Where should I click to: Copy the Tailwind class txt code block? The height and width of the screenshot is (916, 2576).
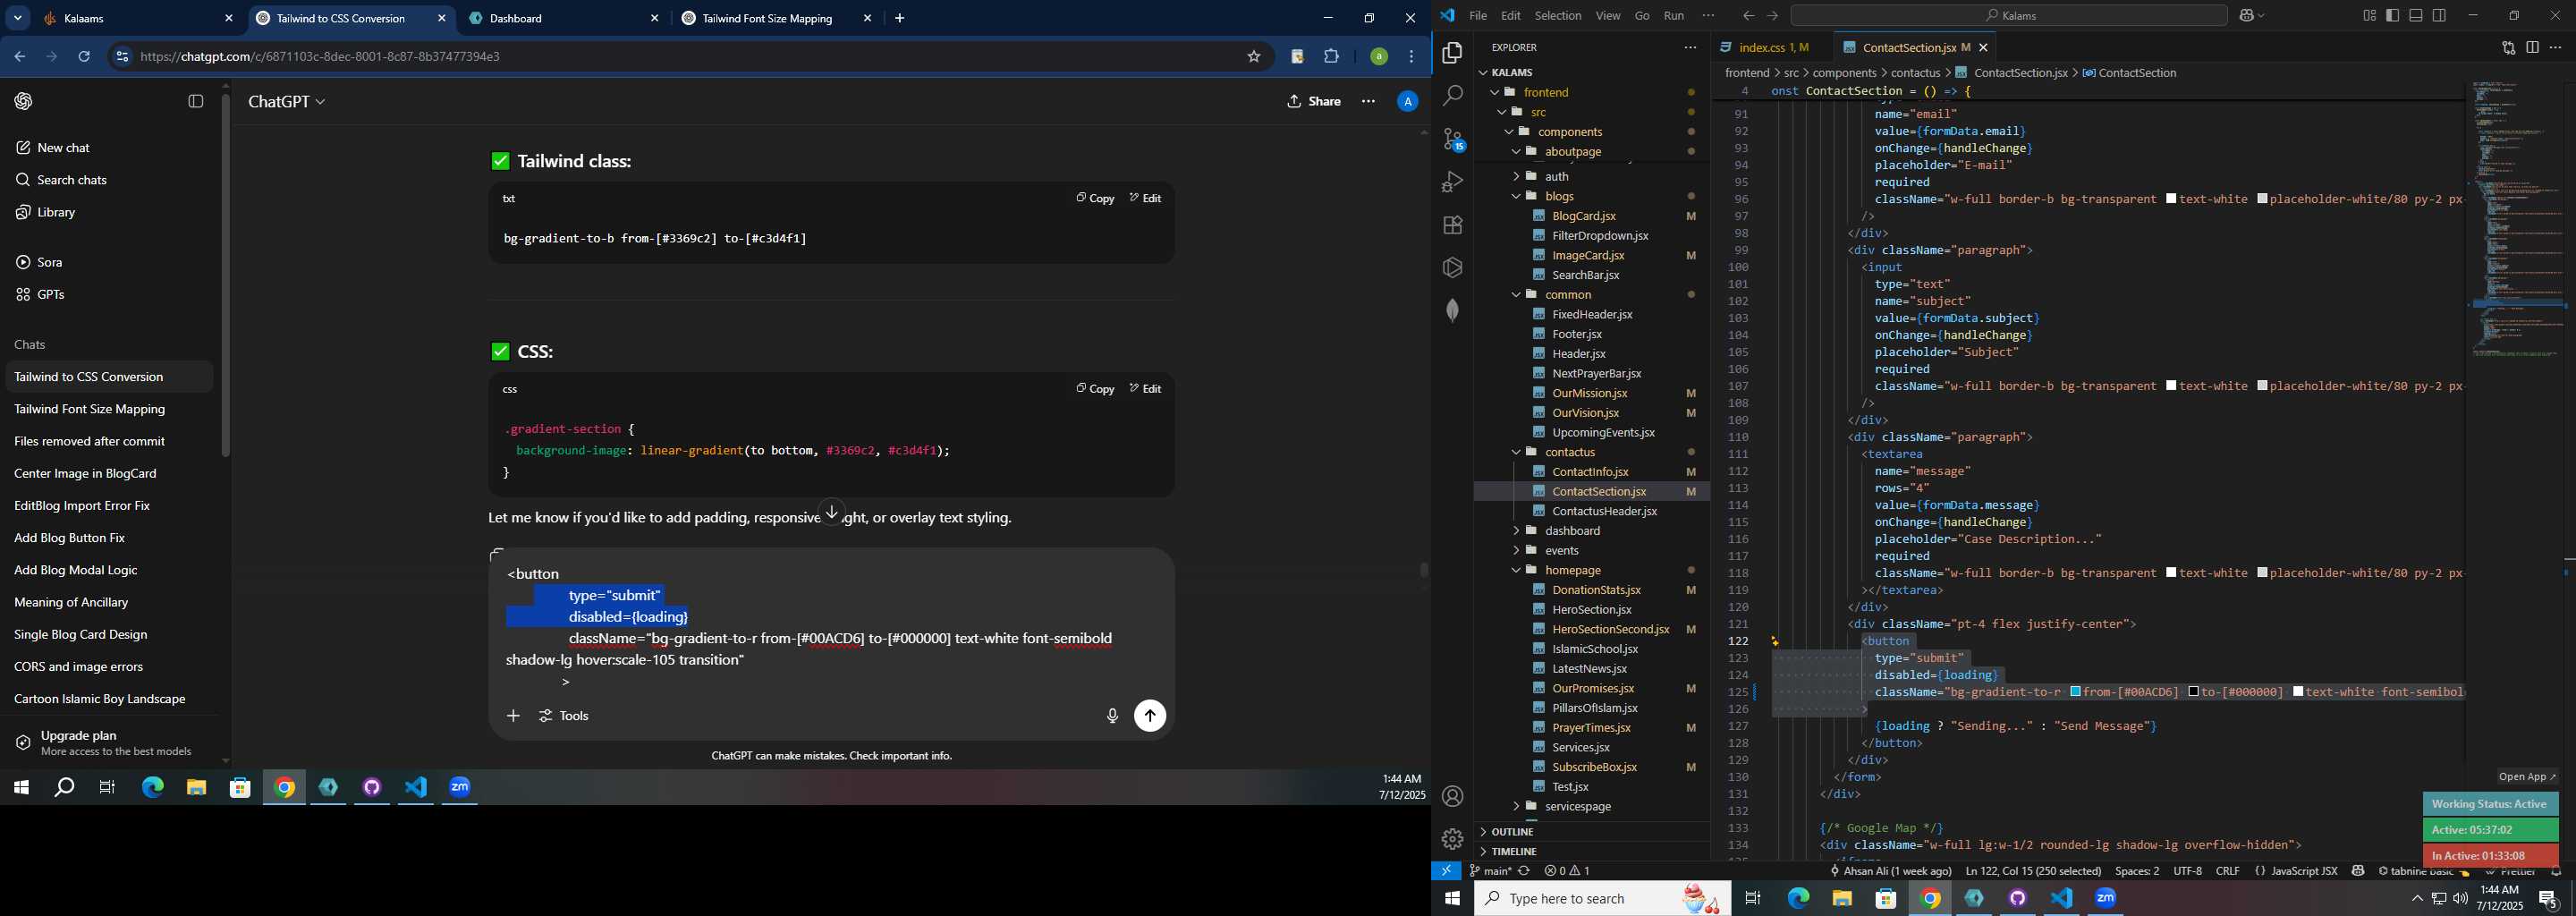point(1095,198)
